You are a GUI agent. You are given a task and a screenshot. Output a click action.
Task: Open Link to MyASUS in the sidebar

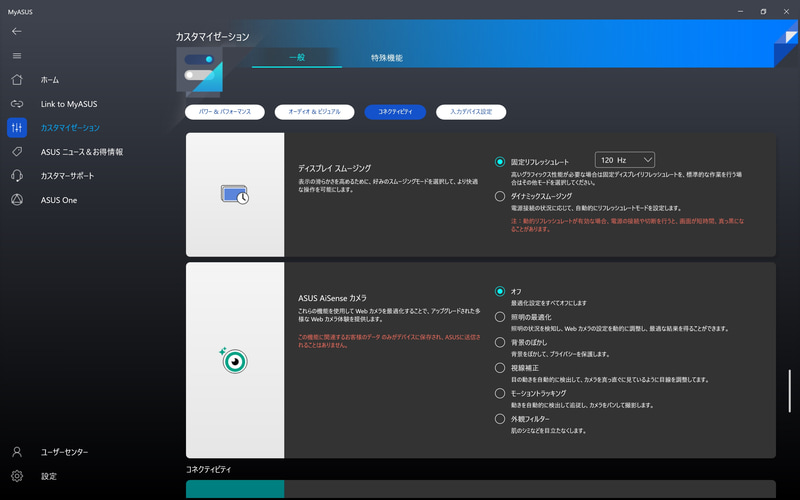[69, 104]
